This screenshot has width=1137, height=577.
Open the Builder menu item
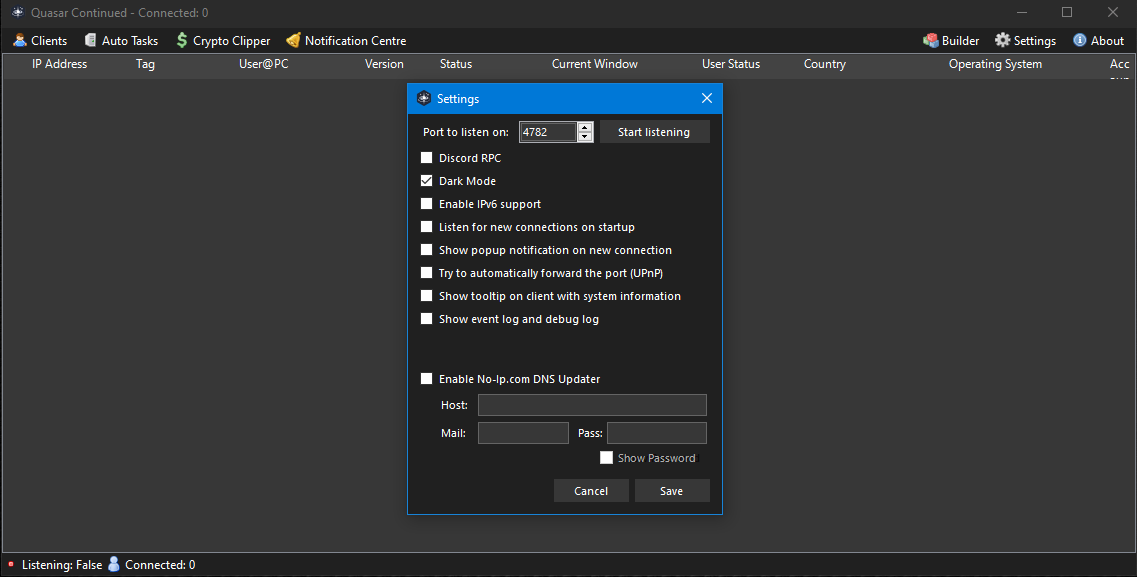951,41
